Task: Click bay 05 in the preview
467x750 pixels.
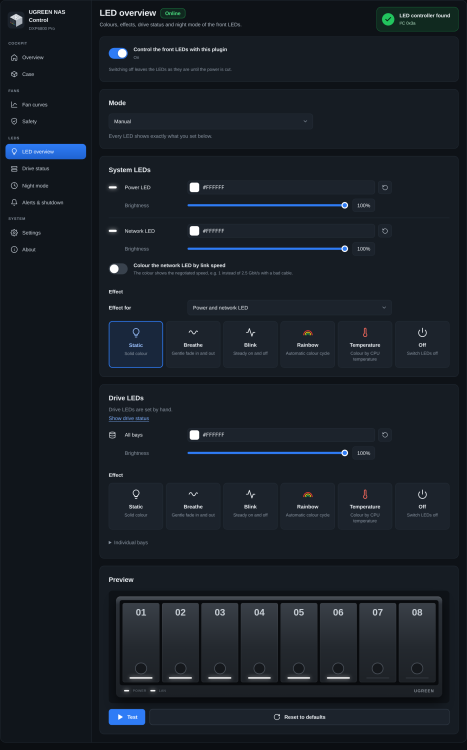Action: pos(299,642)
